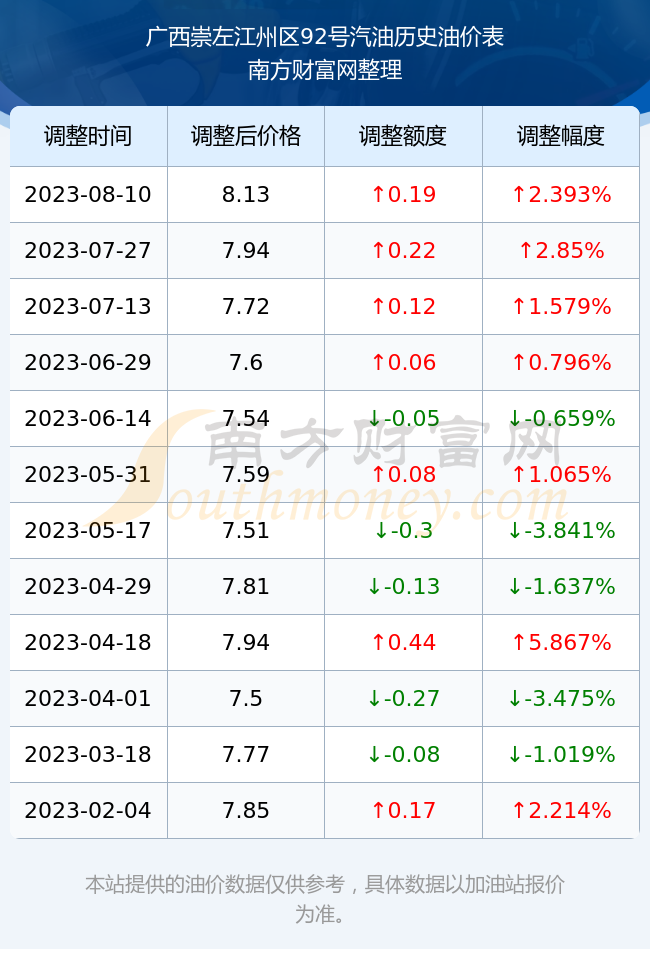This screenshot has width=650, height=980.
Task: Click the disclaimer text below the table
Action: tap(325, 899)
